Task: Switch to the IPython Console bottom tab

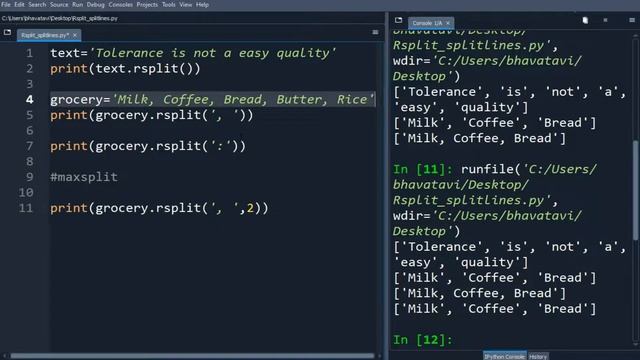Action: [504, 356]
